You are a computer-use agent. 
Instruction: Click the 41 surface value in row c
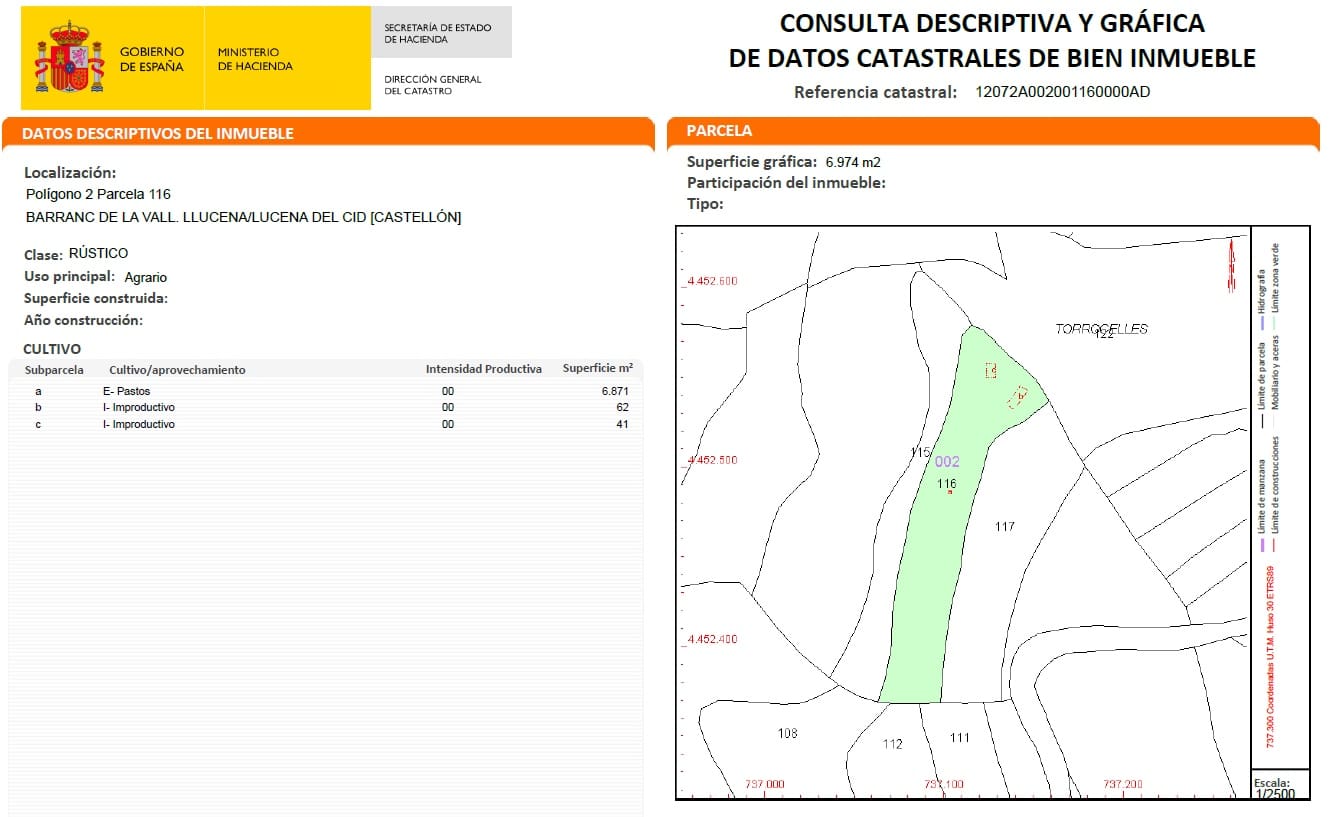(622, 424)
